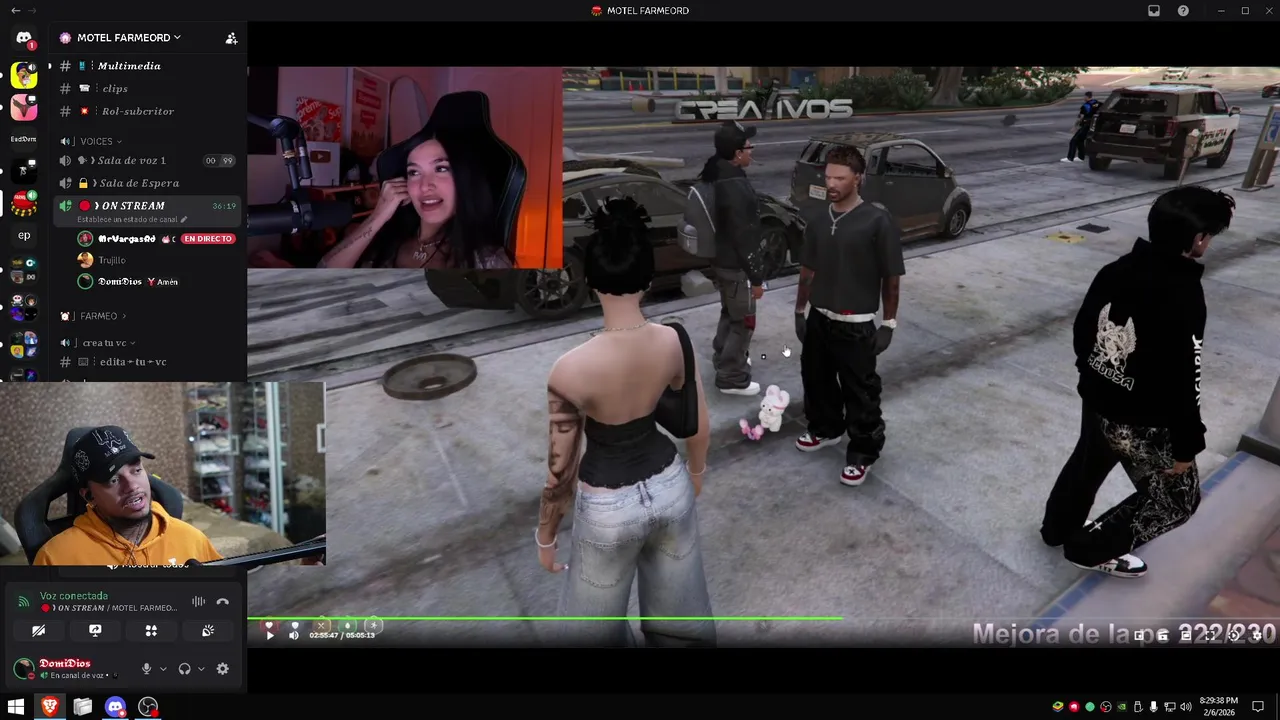Screen dimensions: 1280x720
Task: Click streamer webcam thumbnail top-left of stream
Action: coord(405,167)
